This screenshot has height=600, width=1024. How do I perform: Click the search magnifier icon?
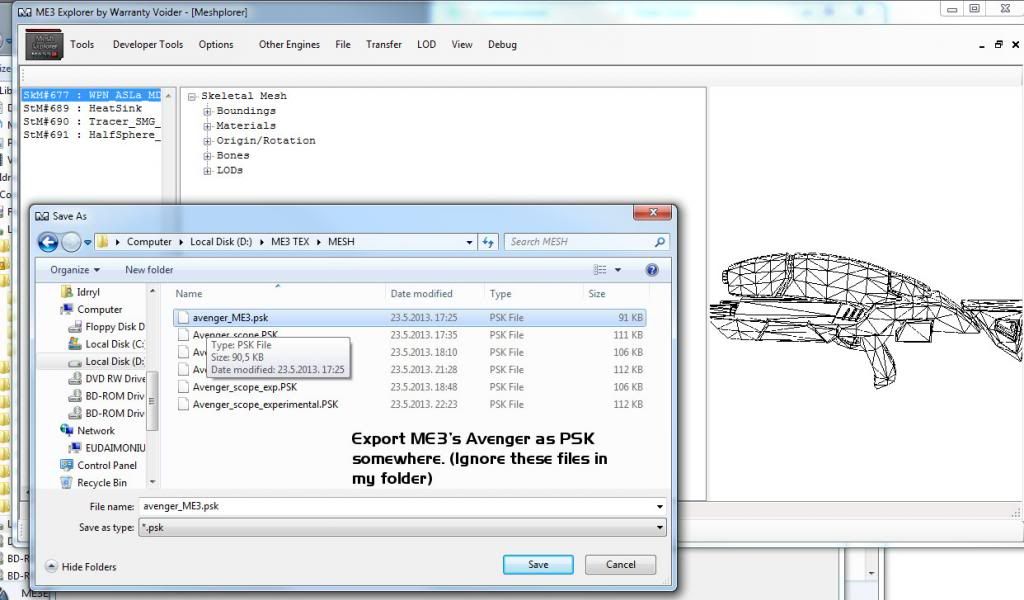(x=660, y=242)
